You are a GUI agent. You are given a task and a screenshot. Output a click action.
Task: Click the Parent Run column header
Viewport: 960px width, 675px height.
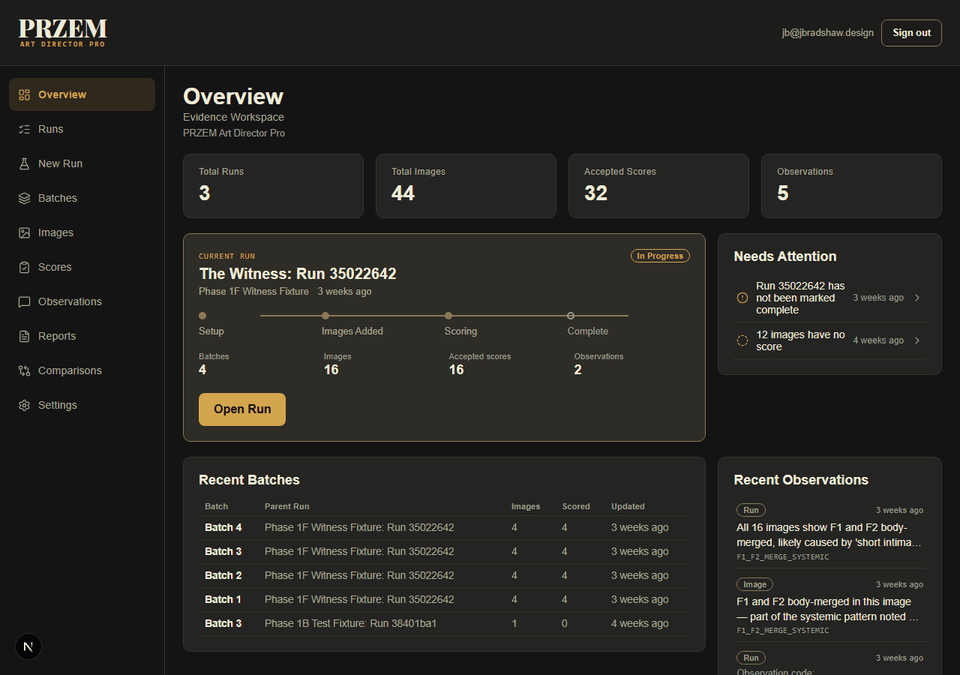click(x=287, y=507)
